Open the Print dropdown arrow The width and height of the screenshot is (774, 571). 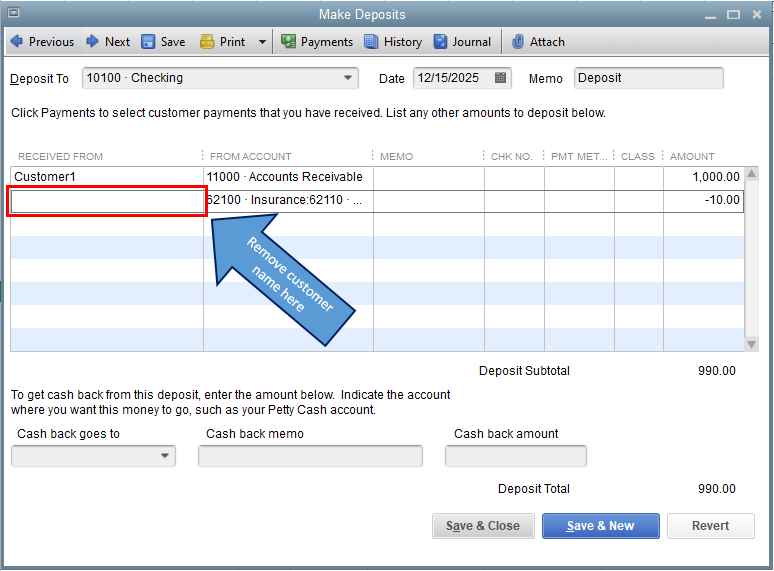pos(262,42)
